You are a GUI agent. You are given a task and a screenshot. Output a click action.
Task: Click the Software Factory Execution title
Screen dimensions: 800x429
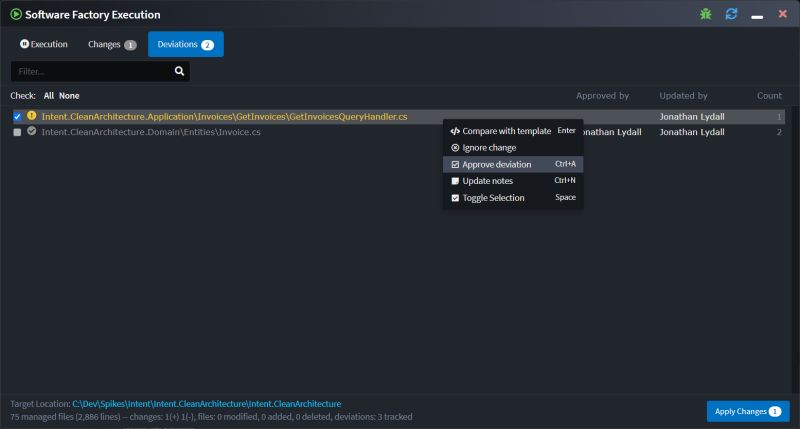point(92,15)
